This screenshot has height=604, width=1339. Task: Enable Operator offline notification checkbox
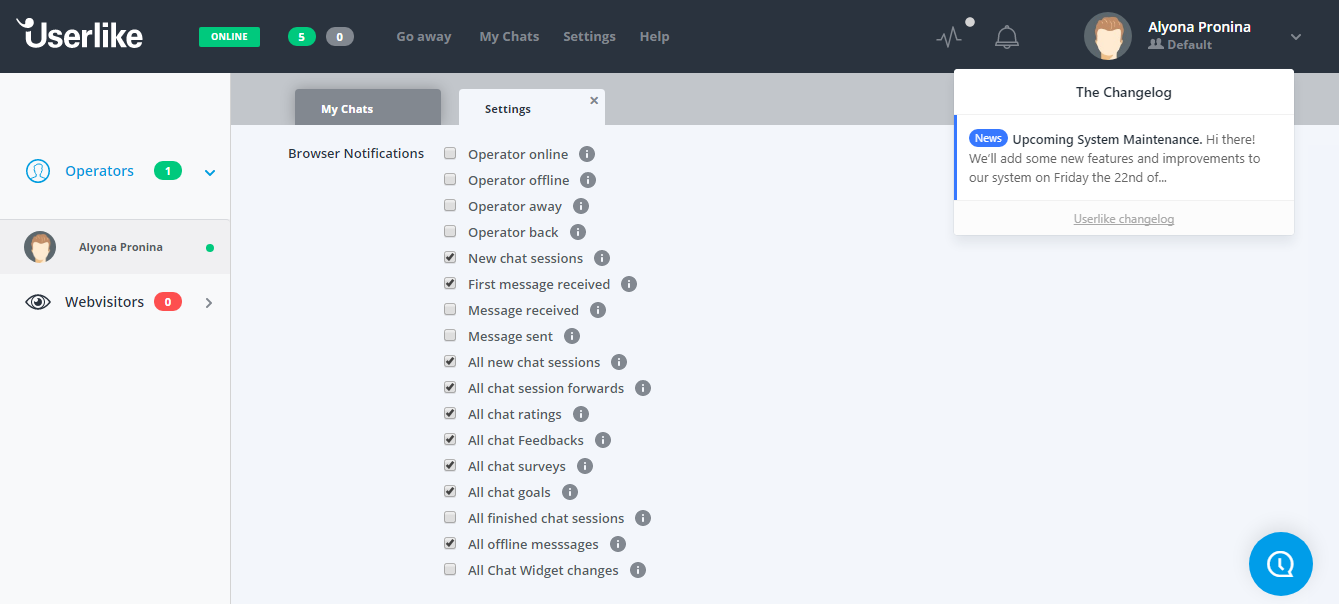[450, 180]
